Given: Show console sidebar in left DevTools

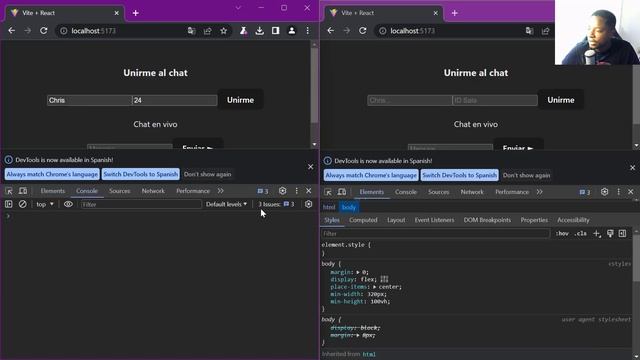Looking at the screenshot, I should [9, 204].
